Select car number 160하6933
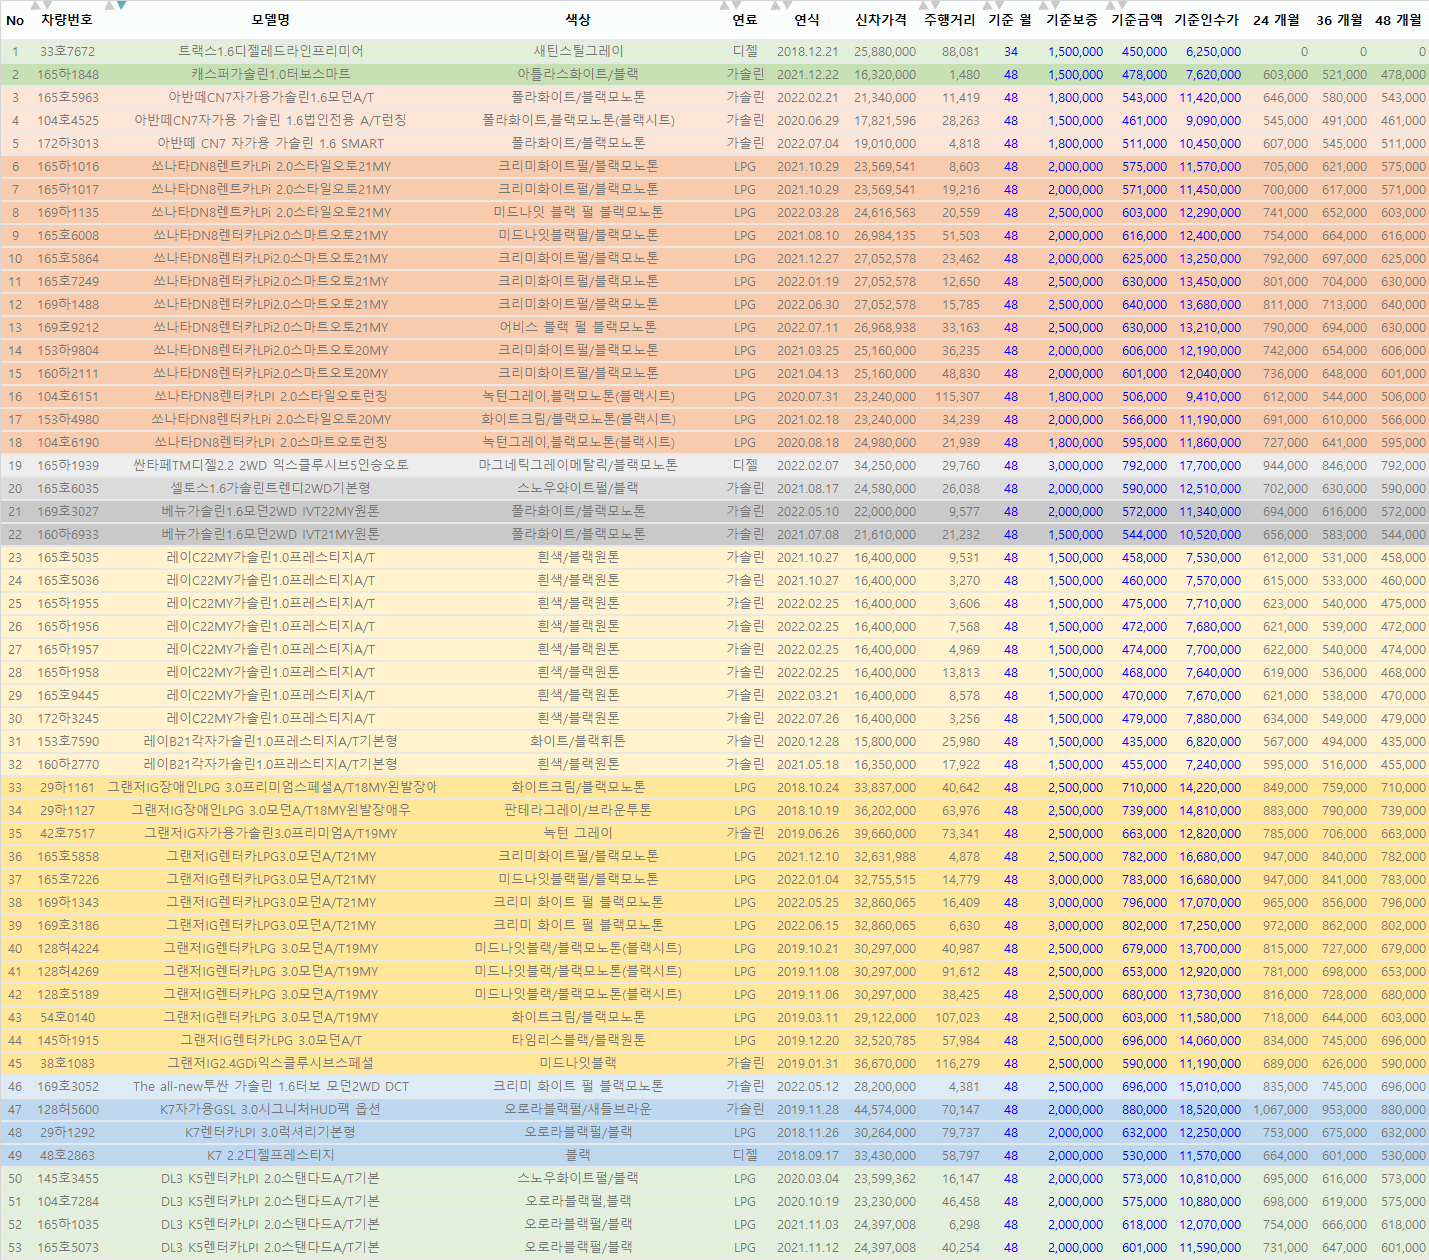 point(68,534)
